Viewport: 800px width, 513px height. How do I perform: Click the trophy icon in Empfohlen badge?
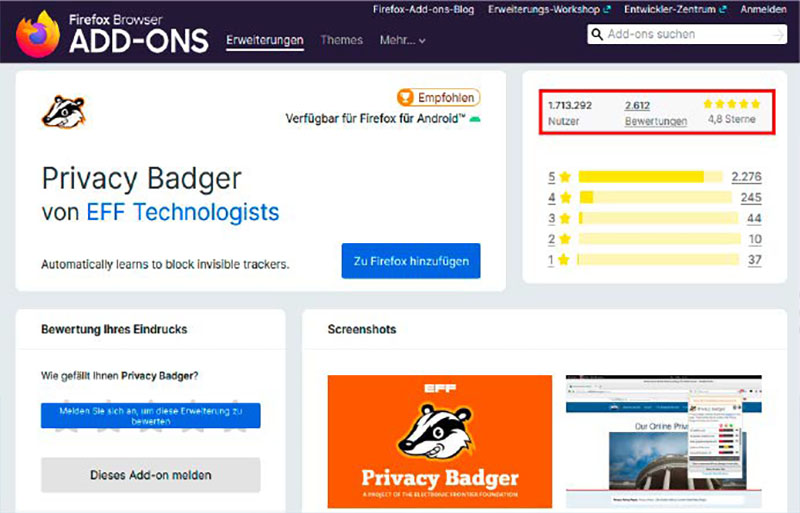click(x=406, y=97)
